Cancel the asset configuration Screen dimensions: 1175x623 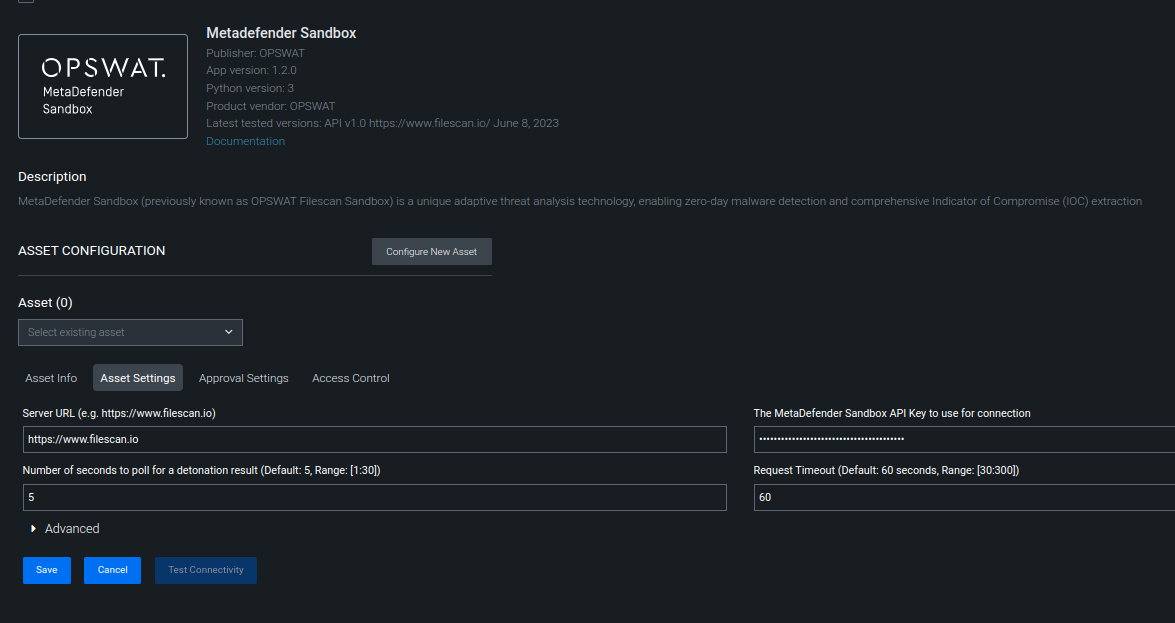click(112, 570)
